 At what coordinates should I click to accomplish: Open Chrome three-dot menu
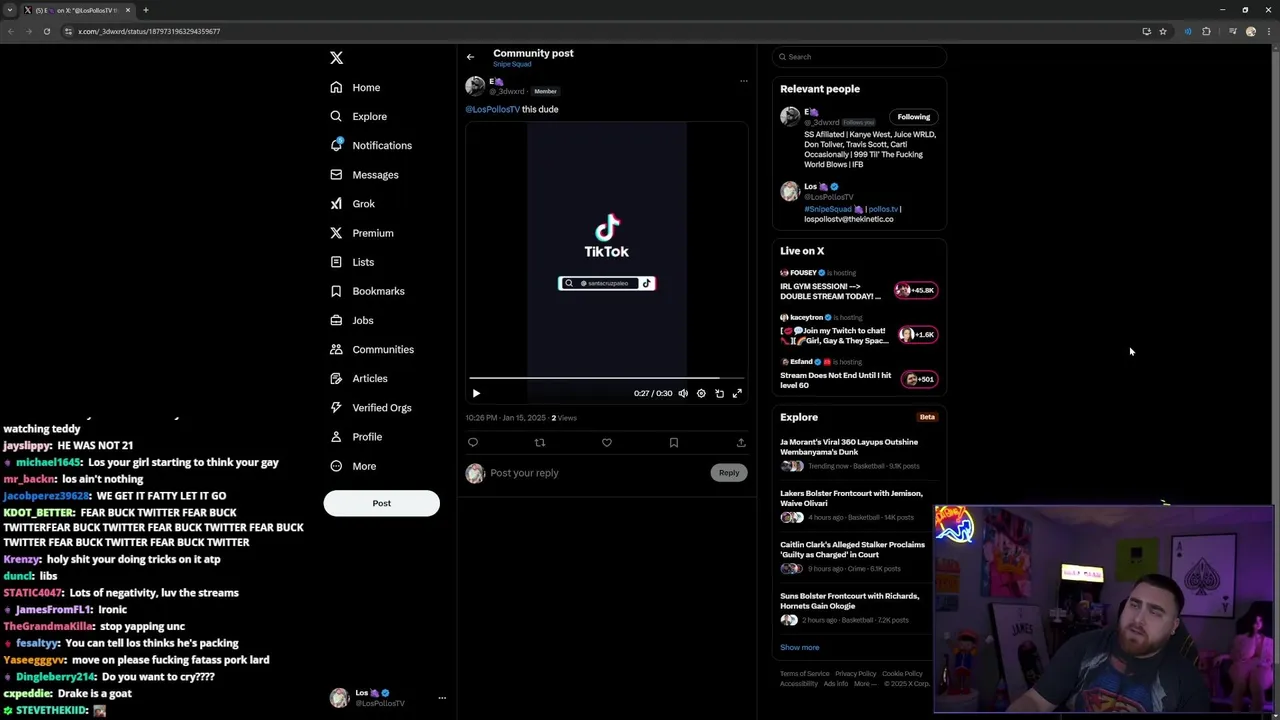[x=1268, y=31]
